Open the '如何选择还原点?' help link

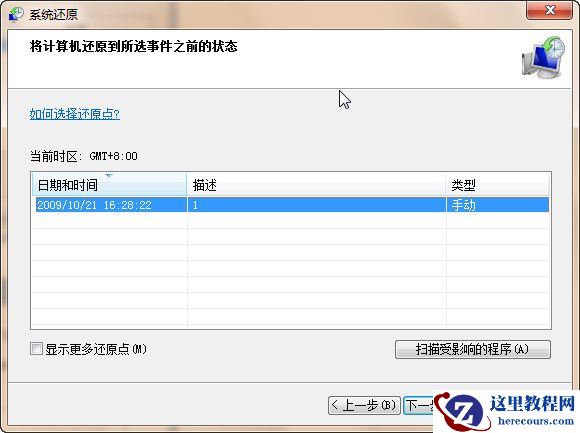tap(75, 114)
